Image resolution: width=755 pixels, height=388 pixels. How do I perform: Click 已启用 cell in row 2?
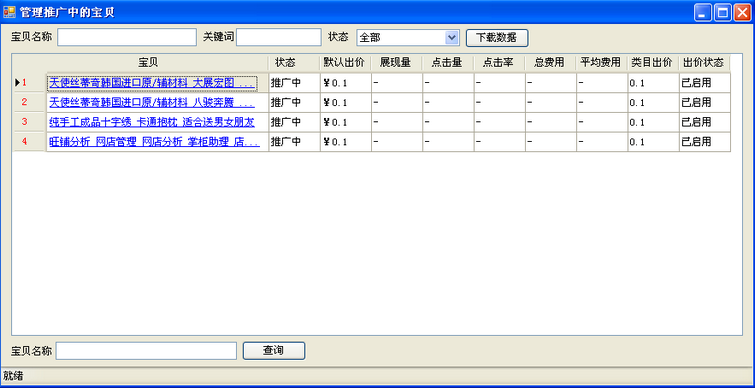click(x=705, y=103)
